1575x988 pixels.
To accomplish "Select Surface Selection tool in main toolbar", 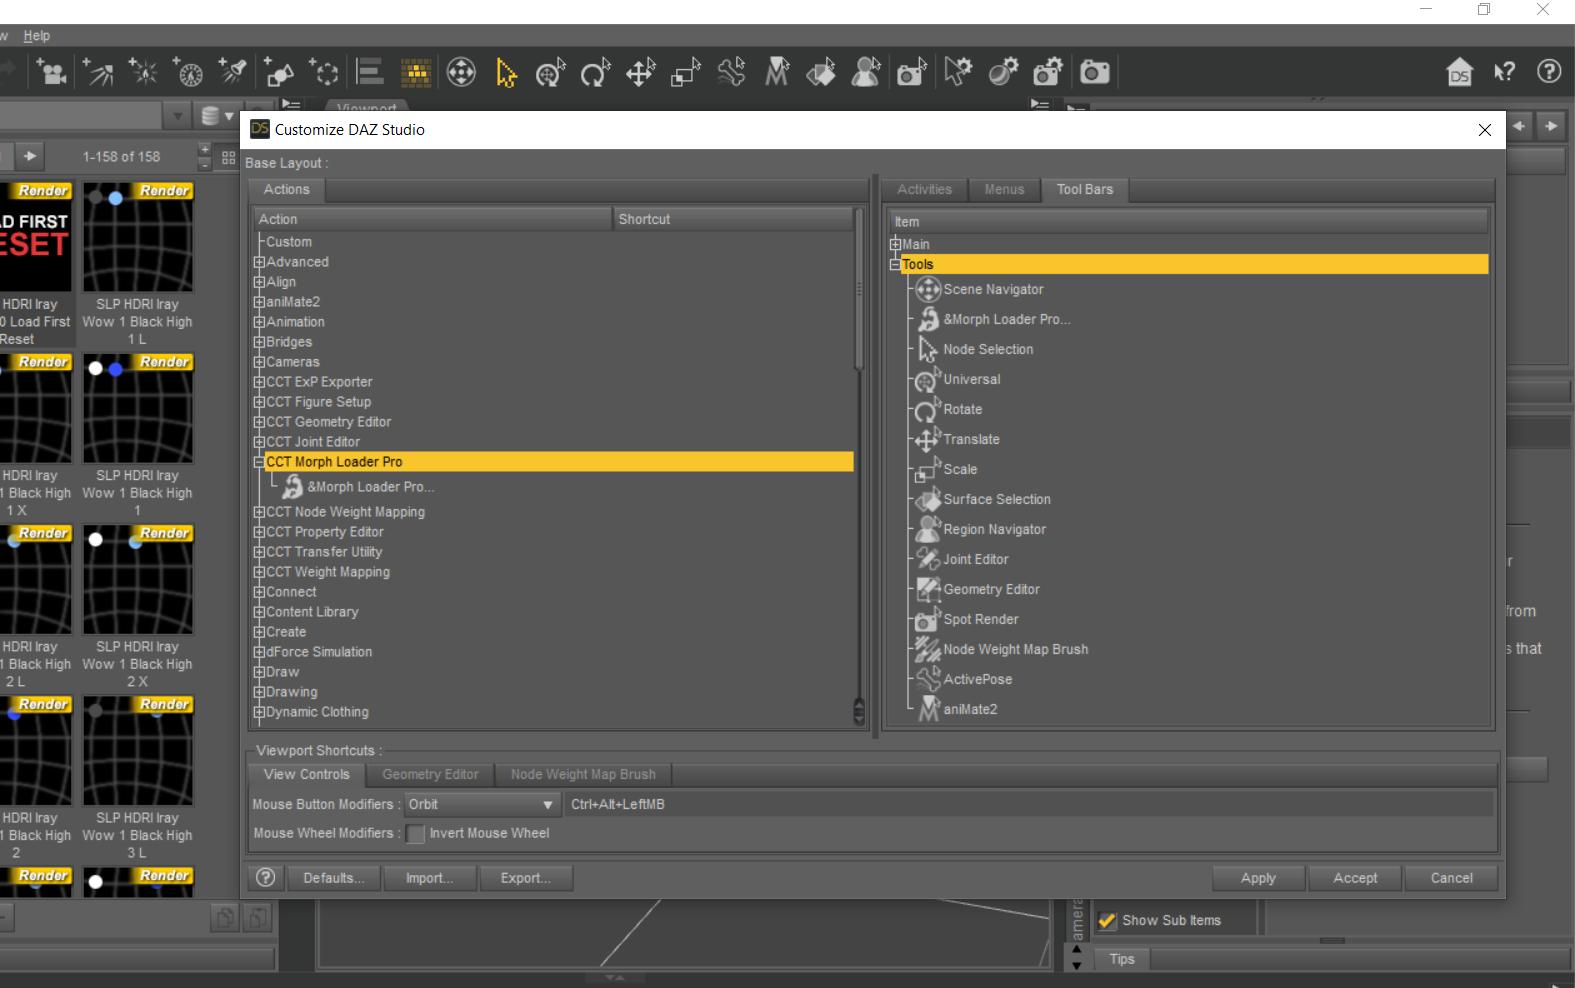I will 821,72.
